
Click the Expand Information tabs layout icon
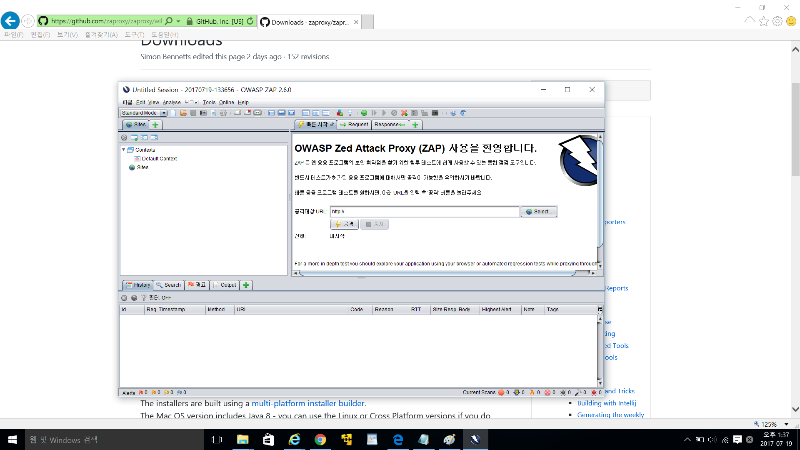pyautogui.click(x=282, y=113)
